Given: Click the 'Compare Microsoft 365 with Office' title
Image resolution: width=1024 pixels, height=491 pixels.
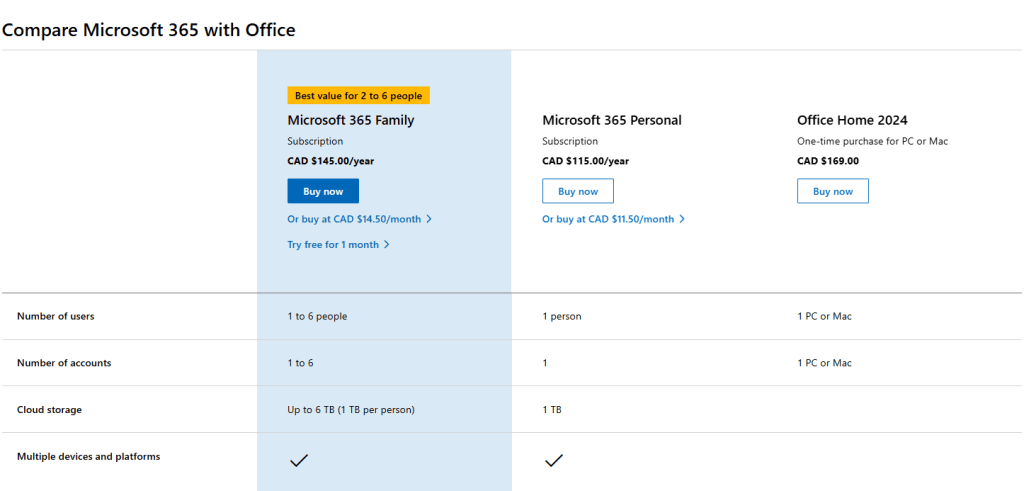Looking at the screenshot, I should coord(149,29).
